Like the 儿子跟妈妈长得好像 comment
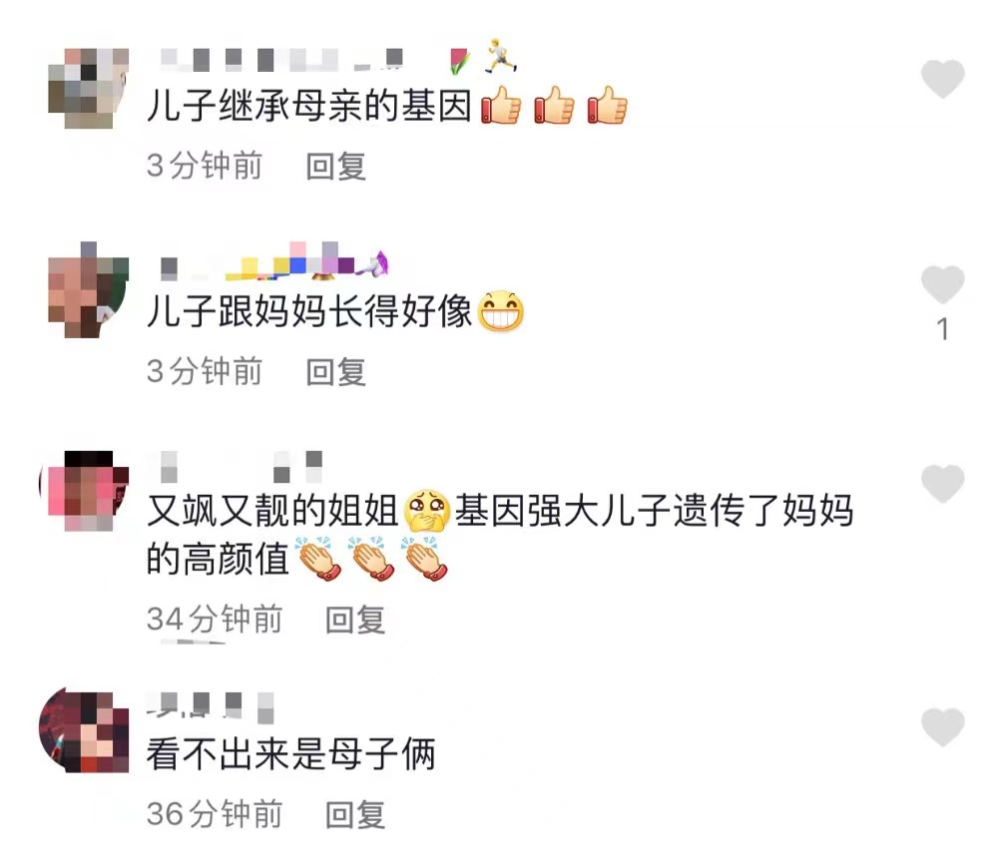 pyautogui.click(x=943, y=285)
